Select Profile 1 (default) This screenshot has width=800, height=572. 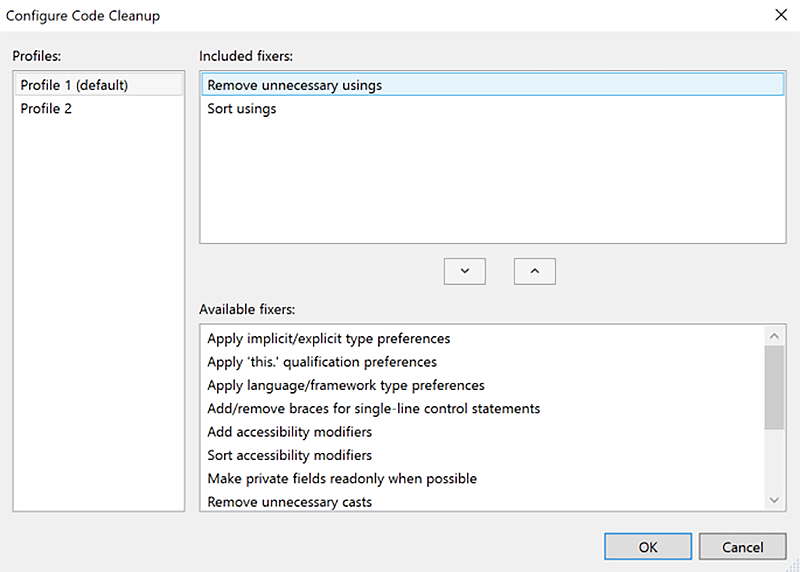pos(74,85)
